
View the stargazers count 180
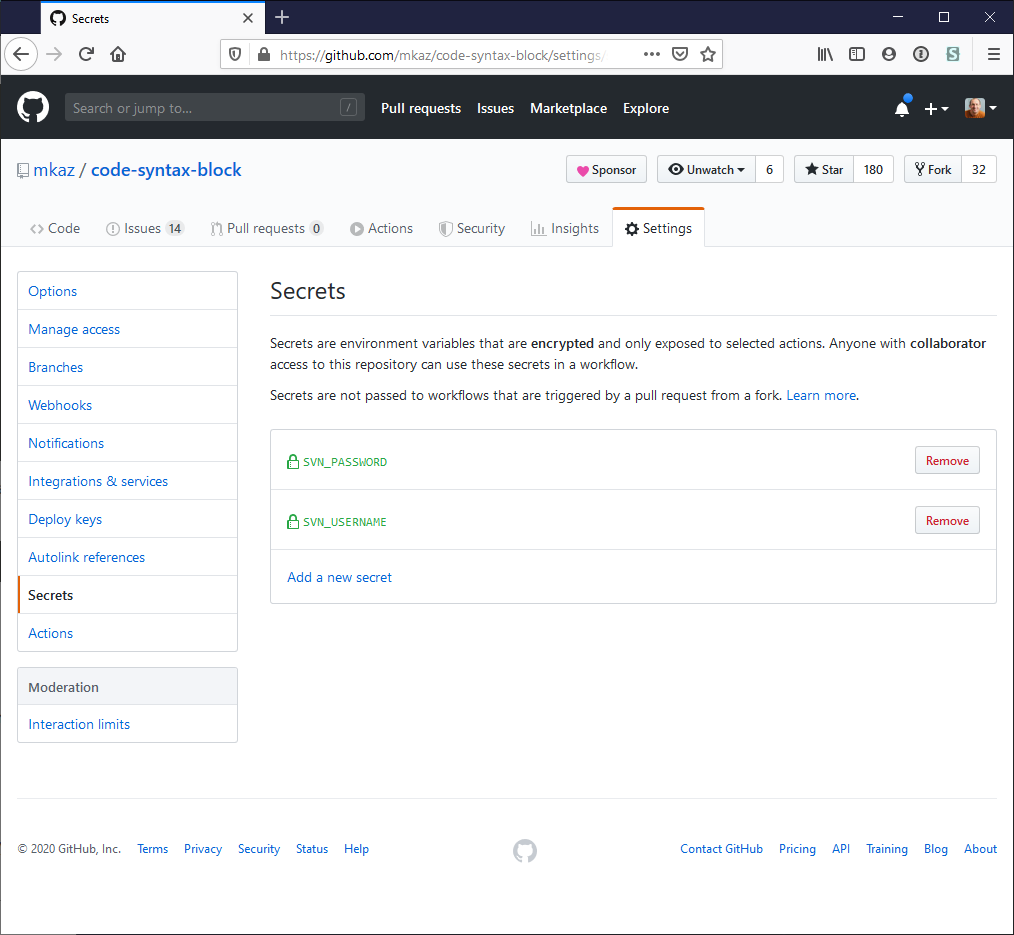873,169
